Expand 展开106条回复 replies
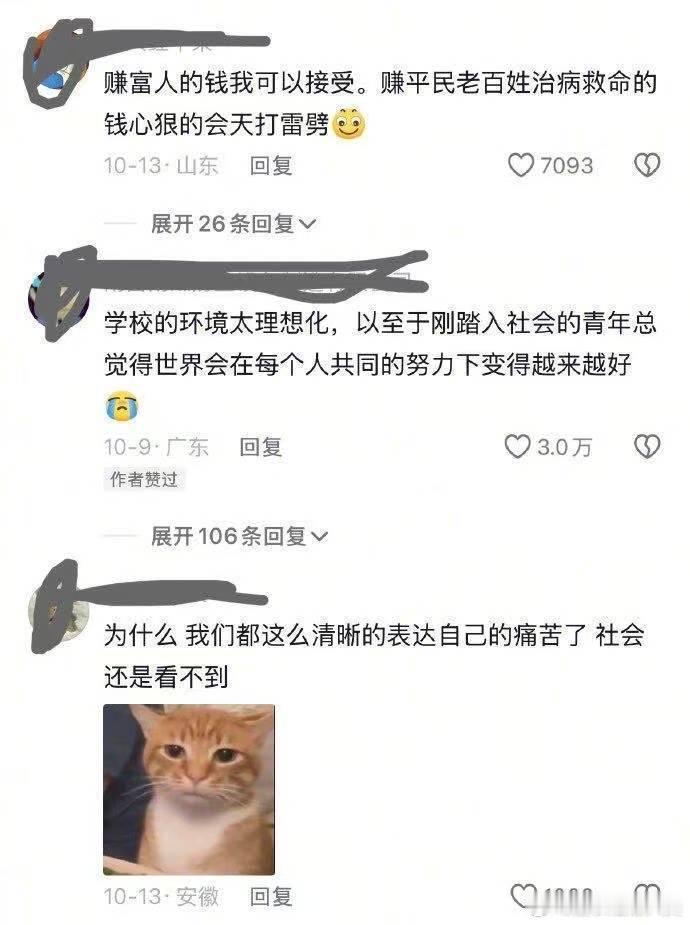 (x=239, y=536)
